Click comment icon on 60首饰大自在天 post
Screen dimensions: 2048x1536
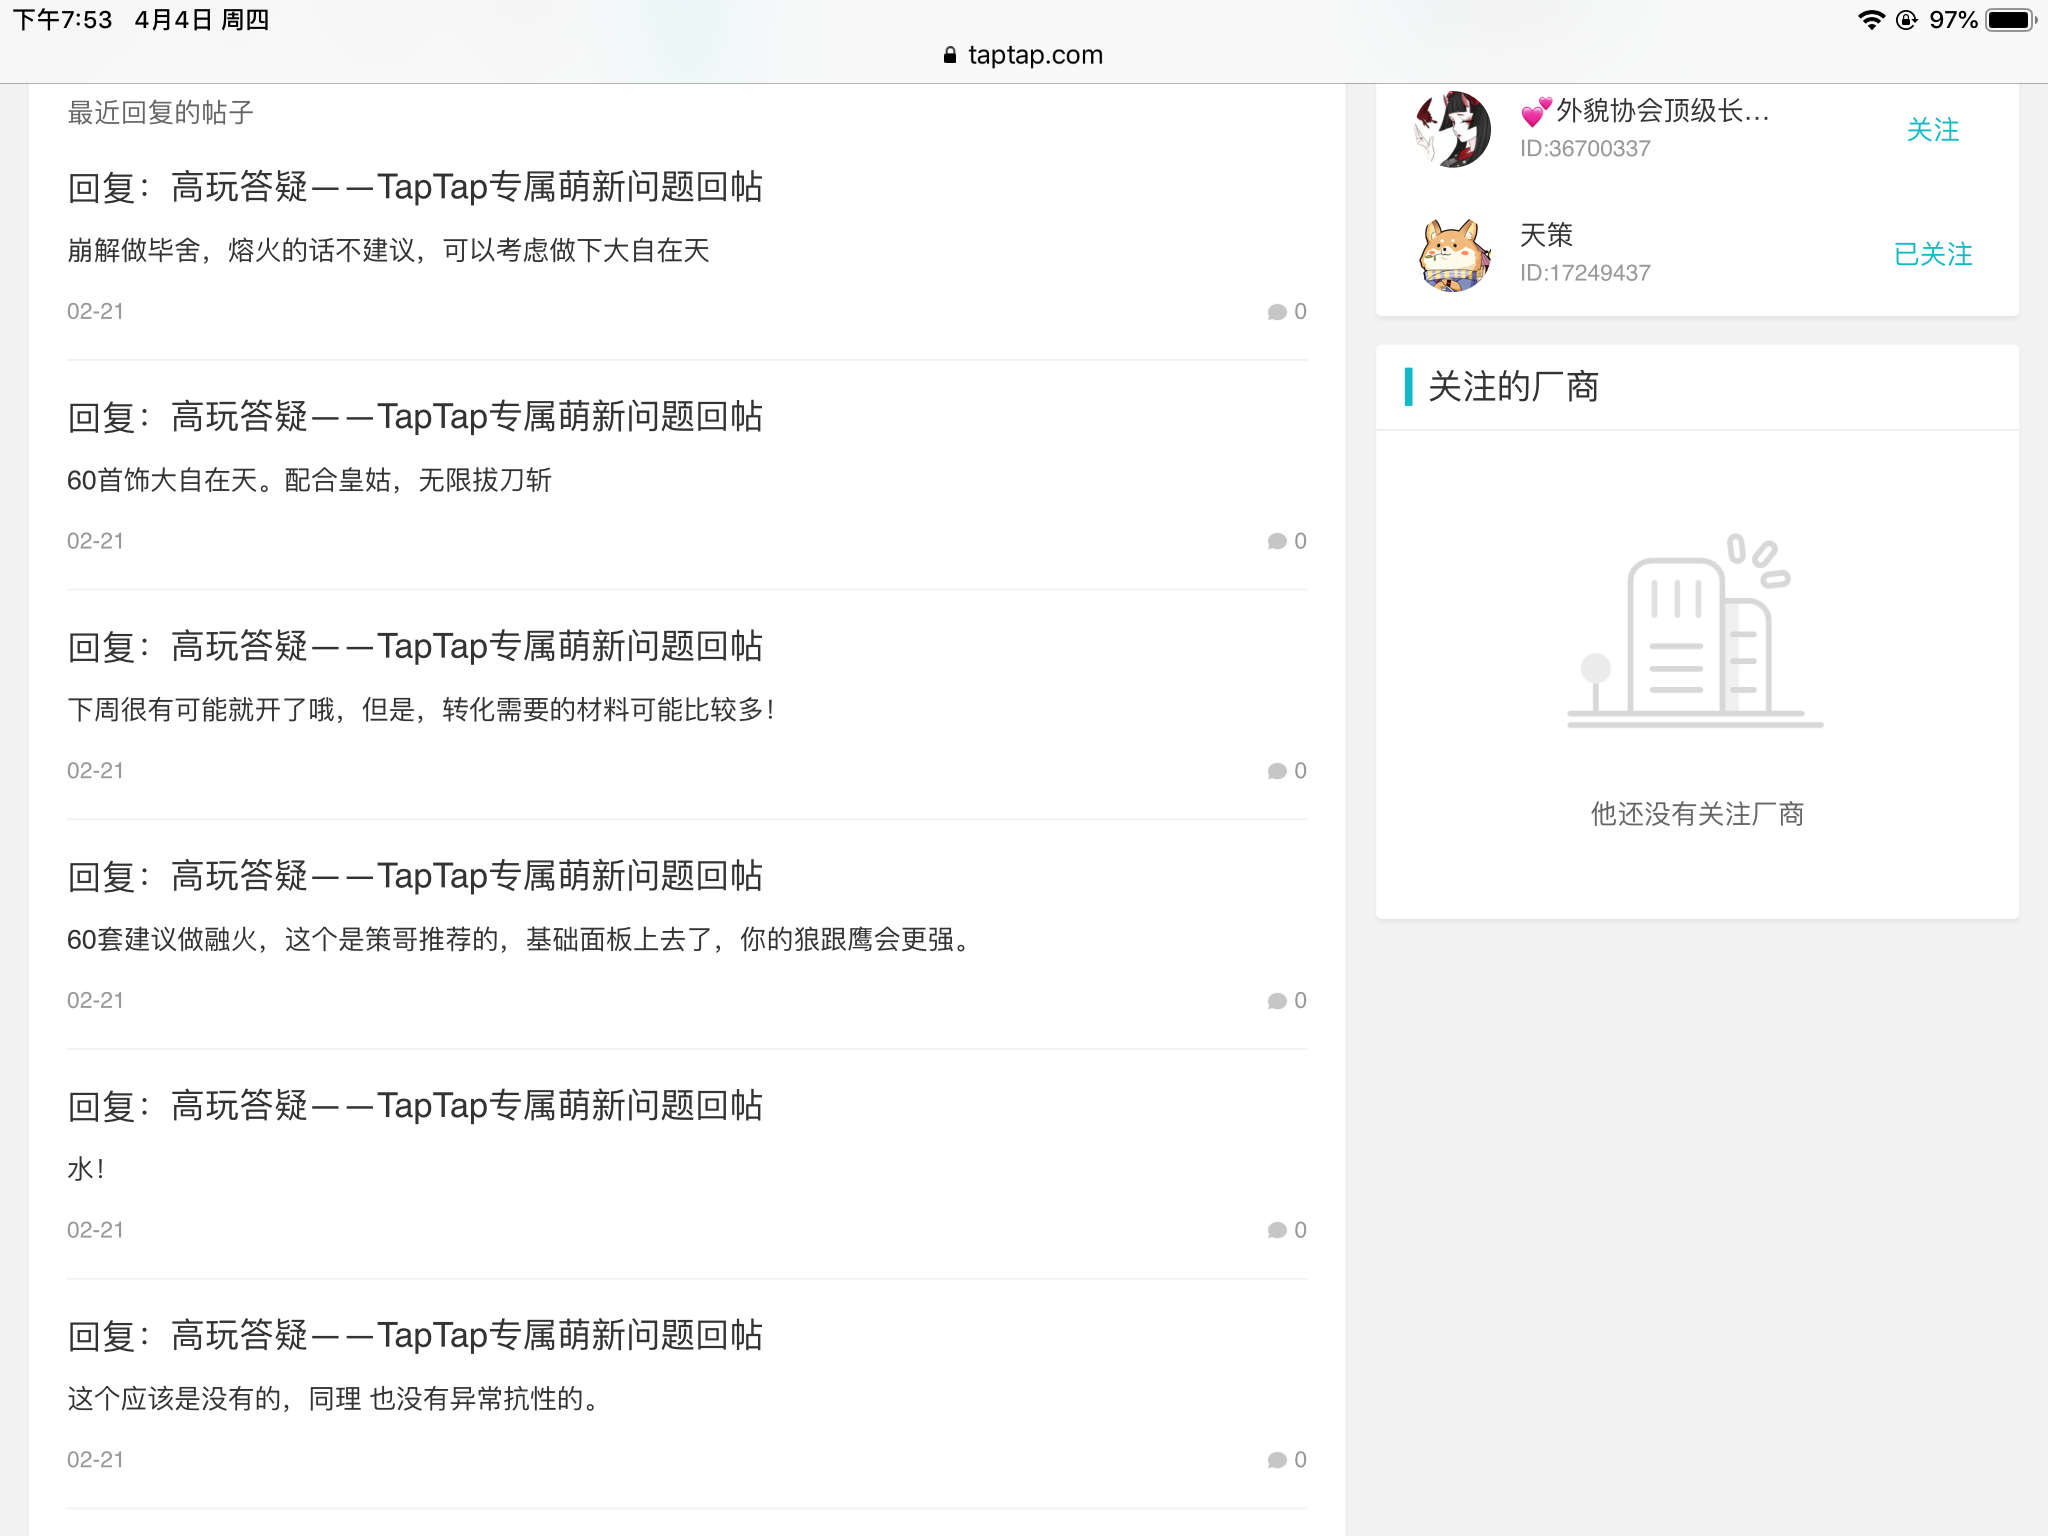(1277, 541)
